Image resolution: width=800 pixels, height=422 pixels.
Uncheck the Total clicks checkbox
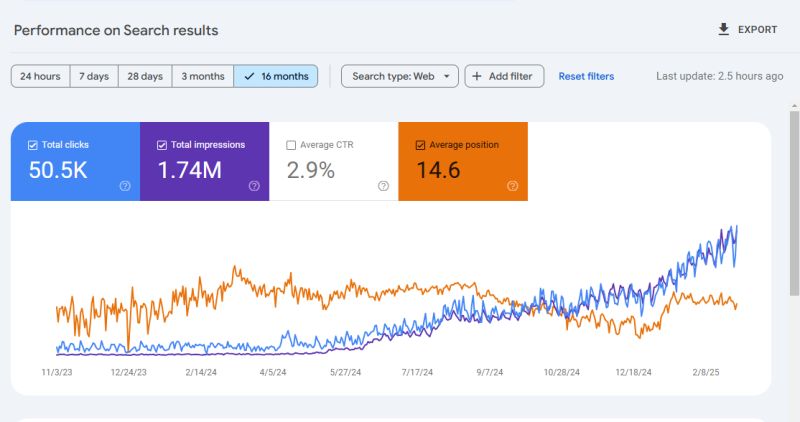33,145
